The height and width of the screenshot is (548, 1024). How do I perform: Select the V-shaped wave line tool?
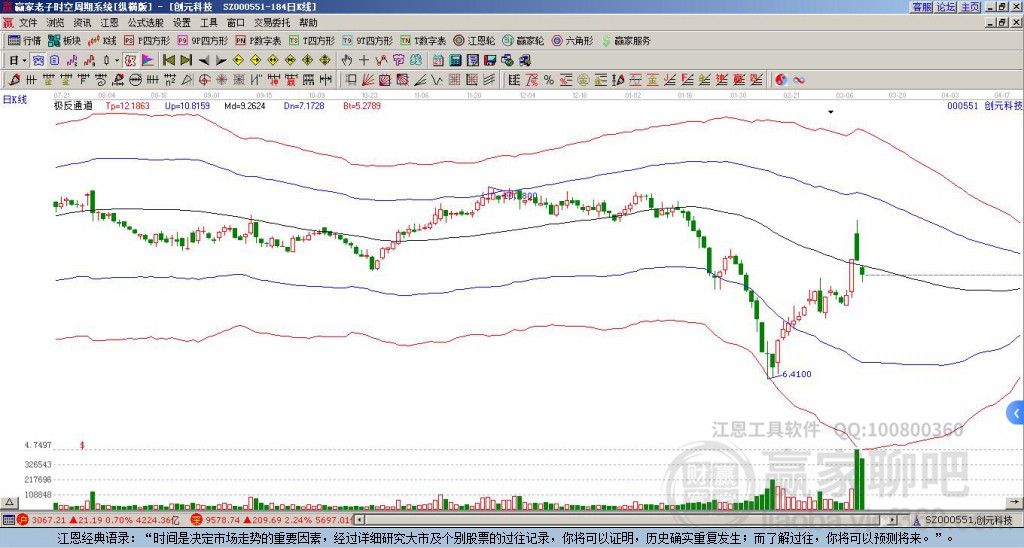tap(436, 80)
